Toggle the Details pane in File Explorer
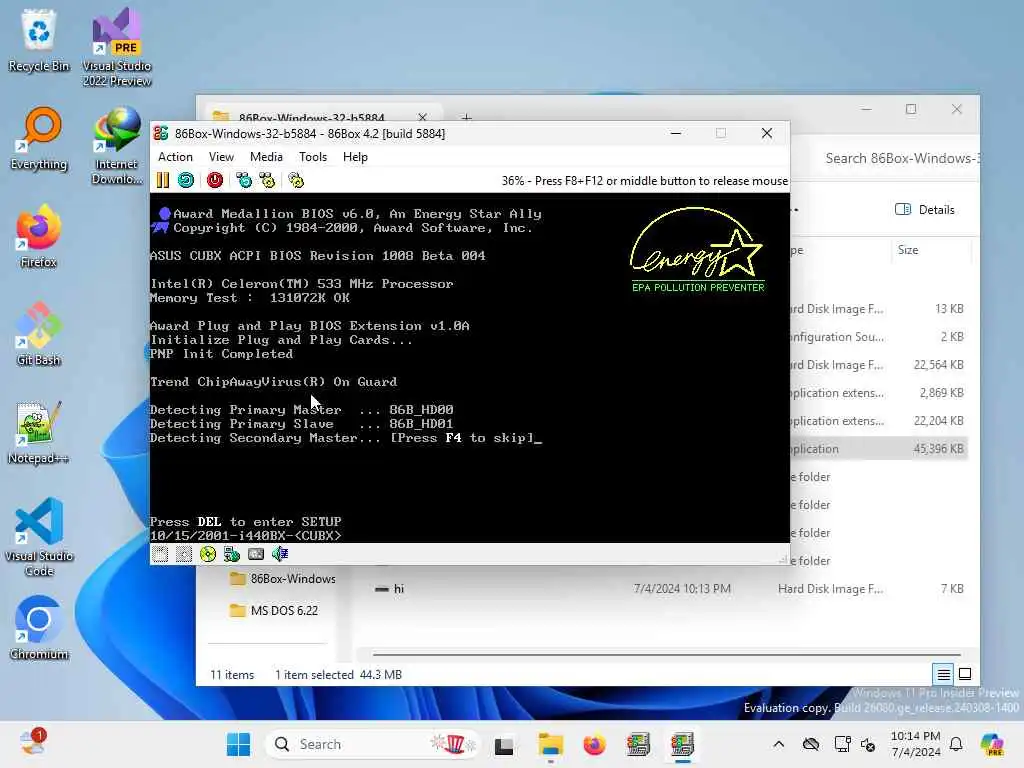 pos(925,210)
